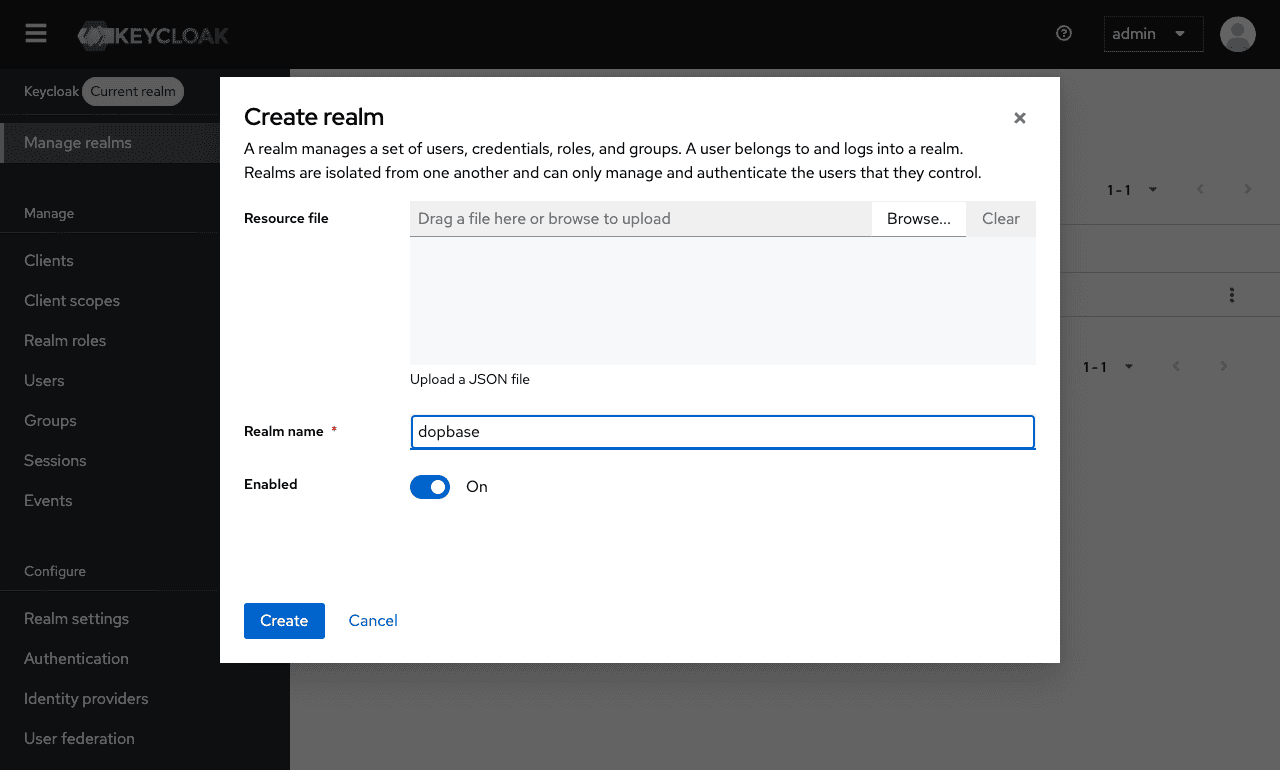
Task: Click the Create button
Action: click(284, 621)
